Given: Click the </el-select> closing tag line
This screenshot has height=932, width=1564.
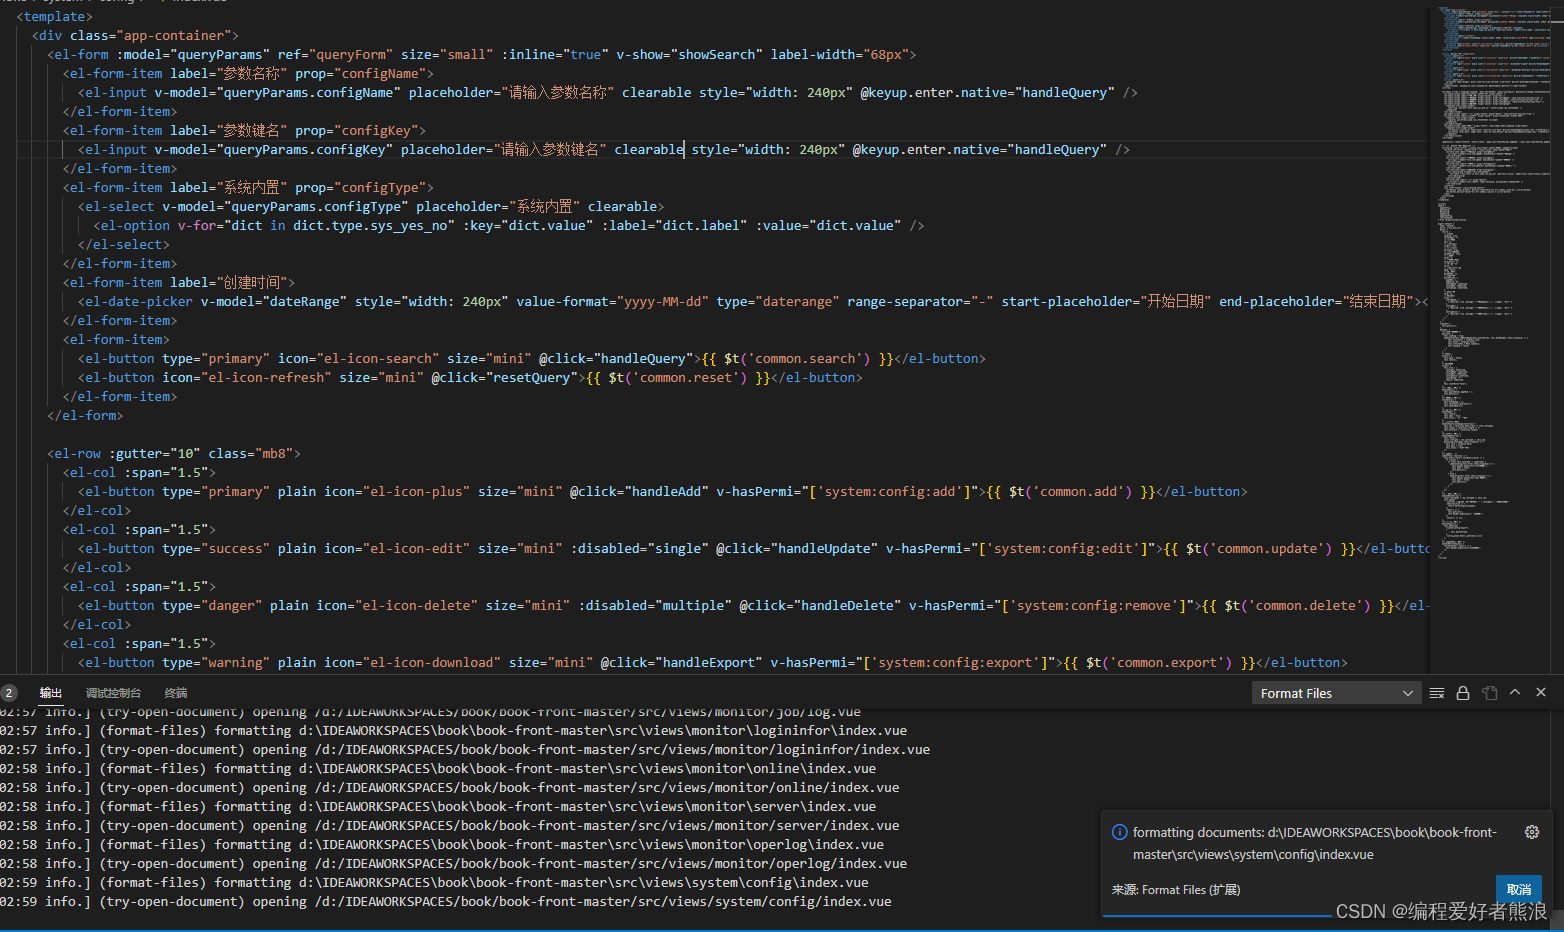Looking at the screenshot, I should [x=124, y=244].
